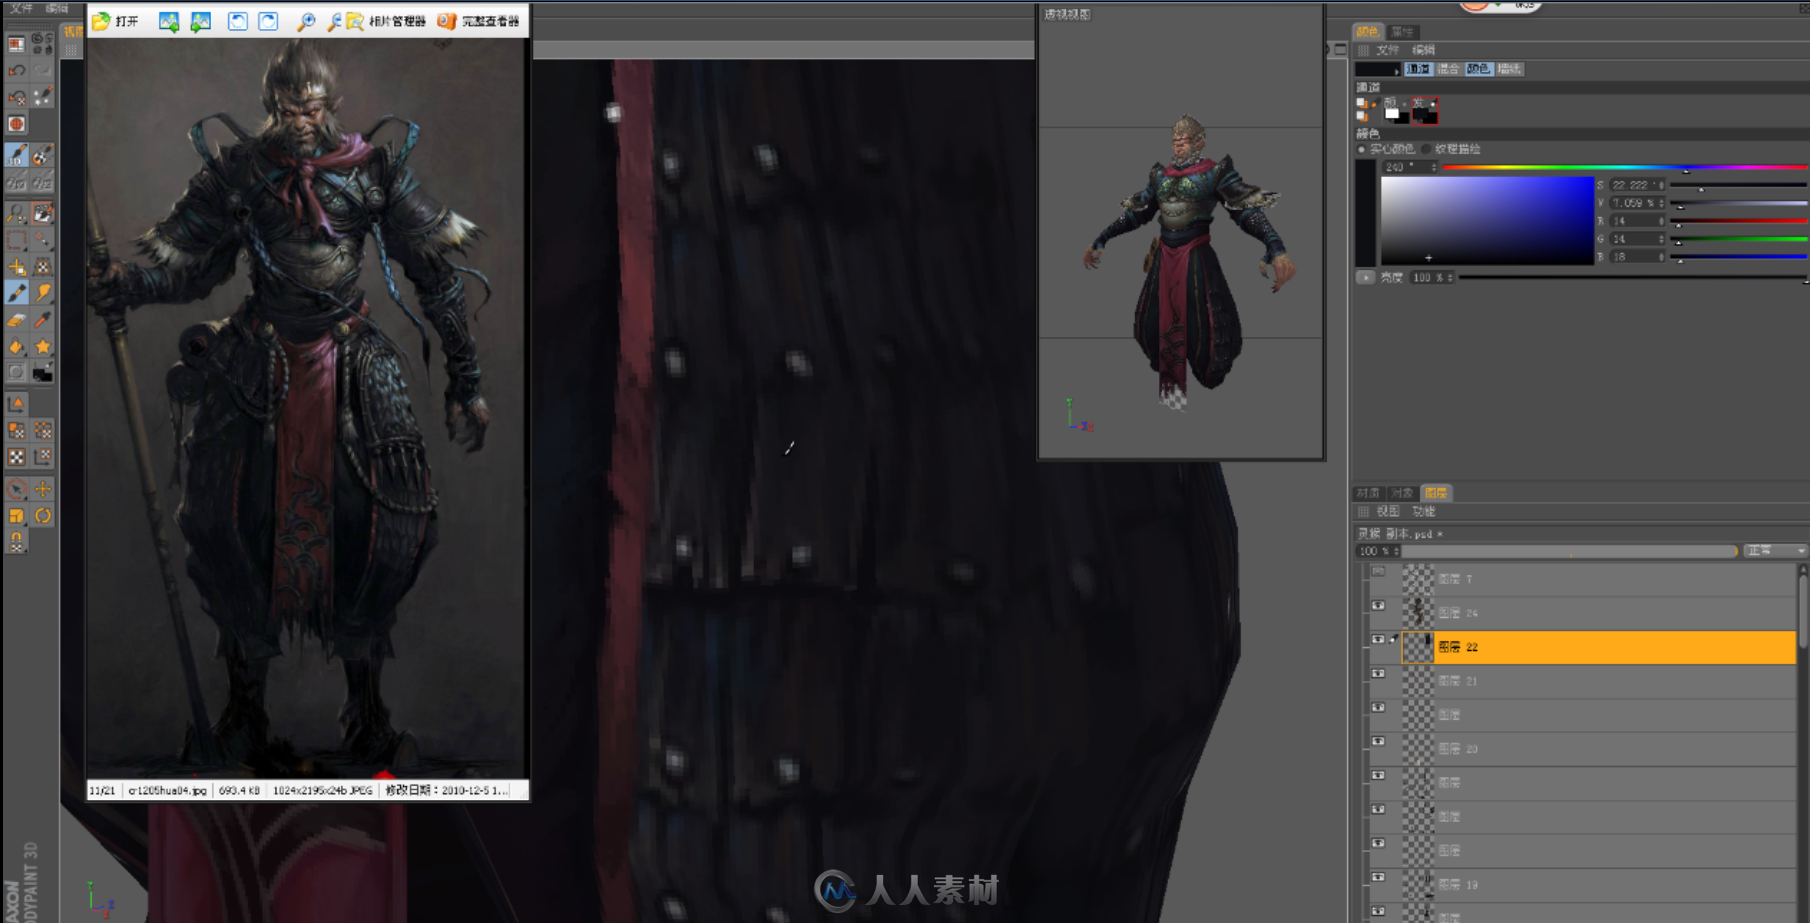Select the live selection arrow tool
The image size is (1810, 923).
(x=17, y=489)
